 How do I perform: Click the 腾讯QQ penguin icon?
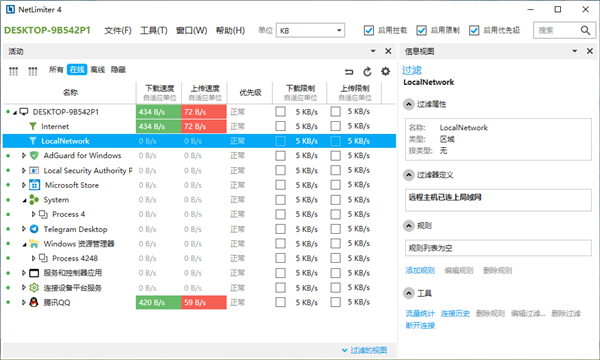click(x=34, y=303)
